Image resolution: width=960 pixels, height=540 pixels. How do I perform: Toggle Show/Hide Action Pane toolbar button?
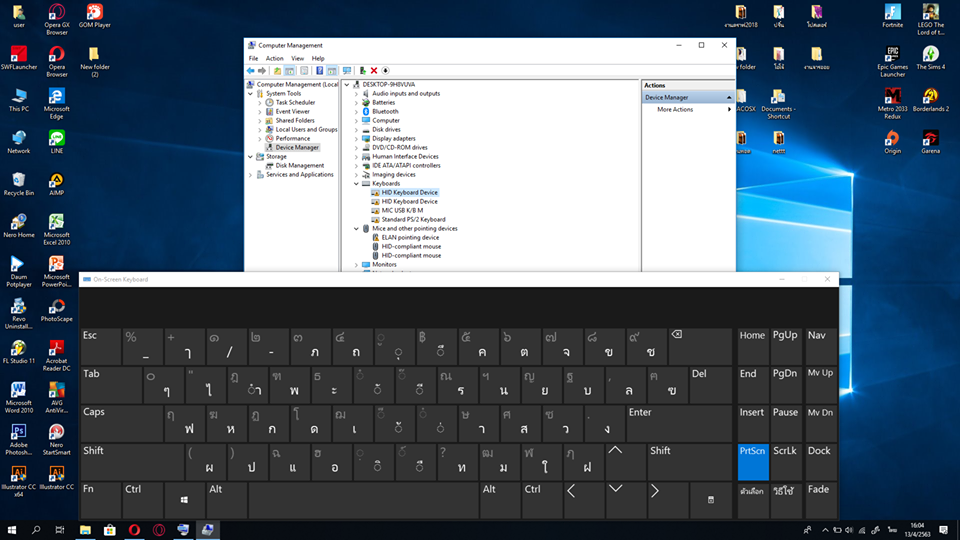click(332, 70)
